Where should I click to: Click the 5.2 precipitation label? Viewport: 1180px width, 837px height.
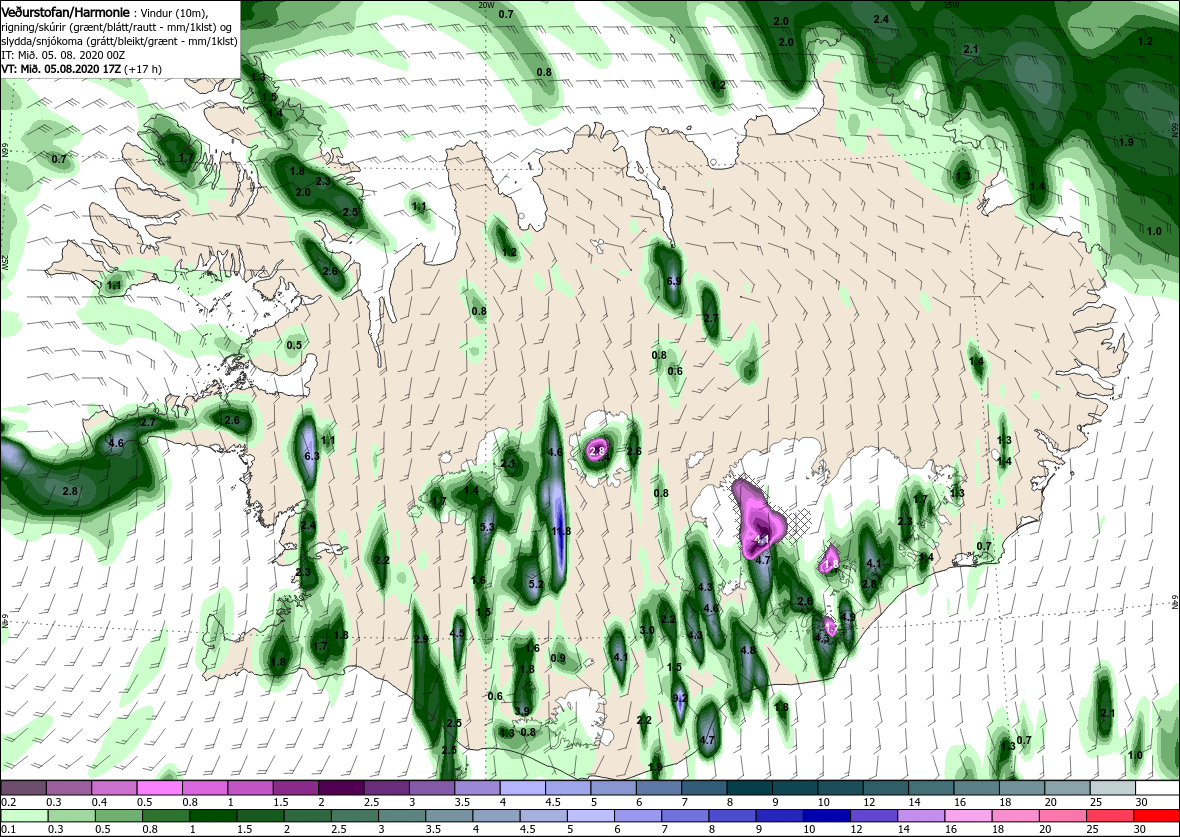(536, 584)
